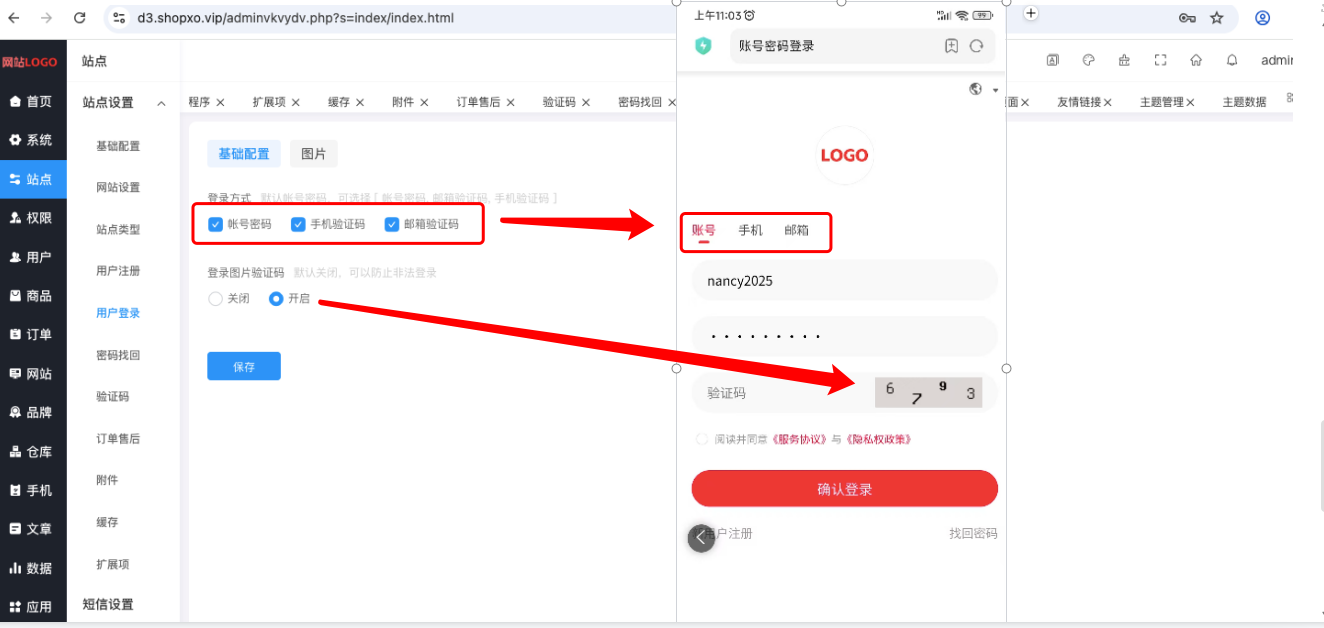
Task: Click the round back arrow button on phone
Action: coord(701,538)
